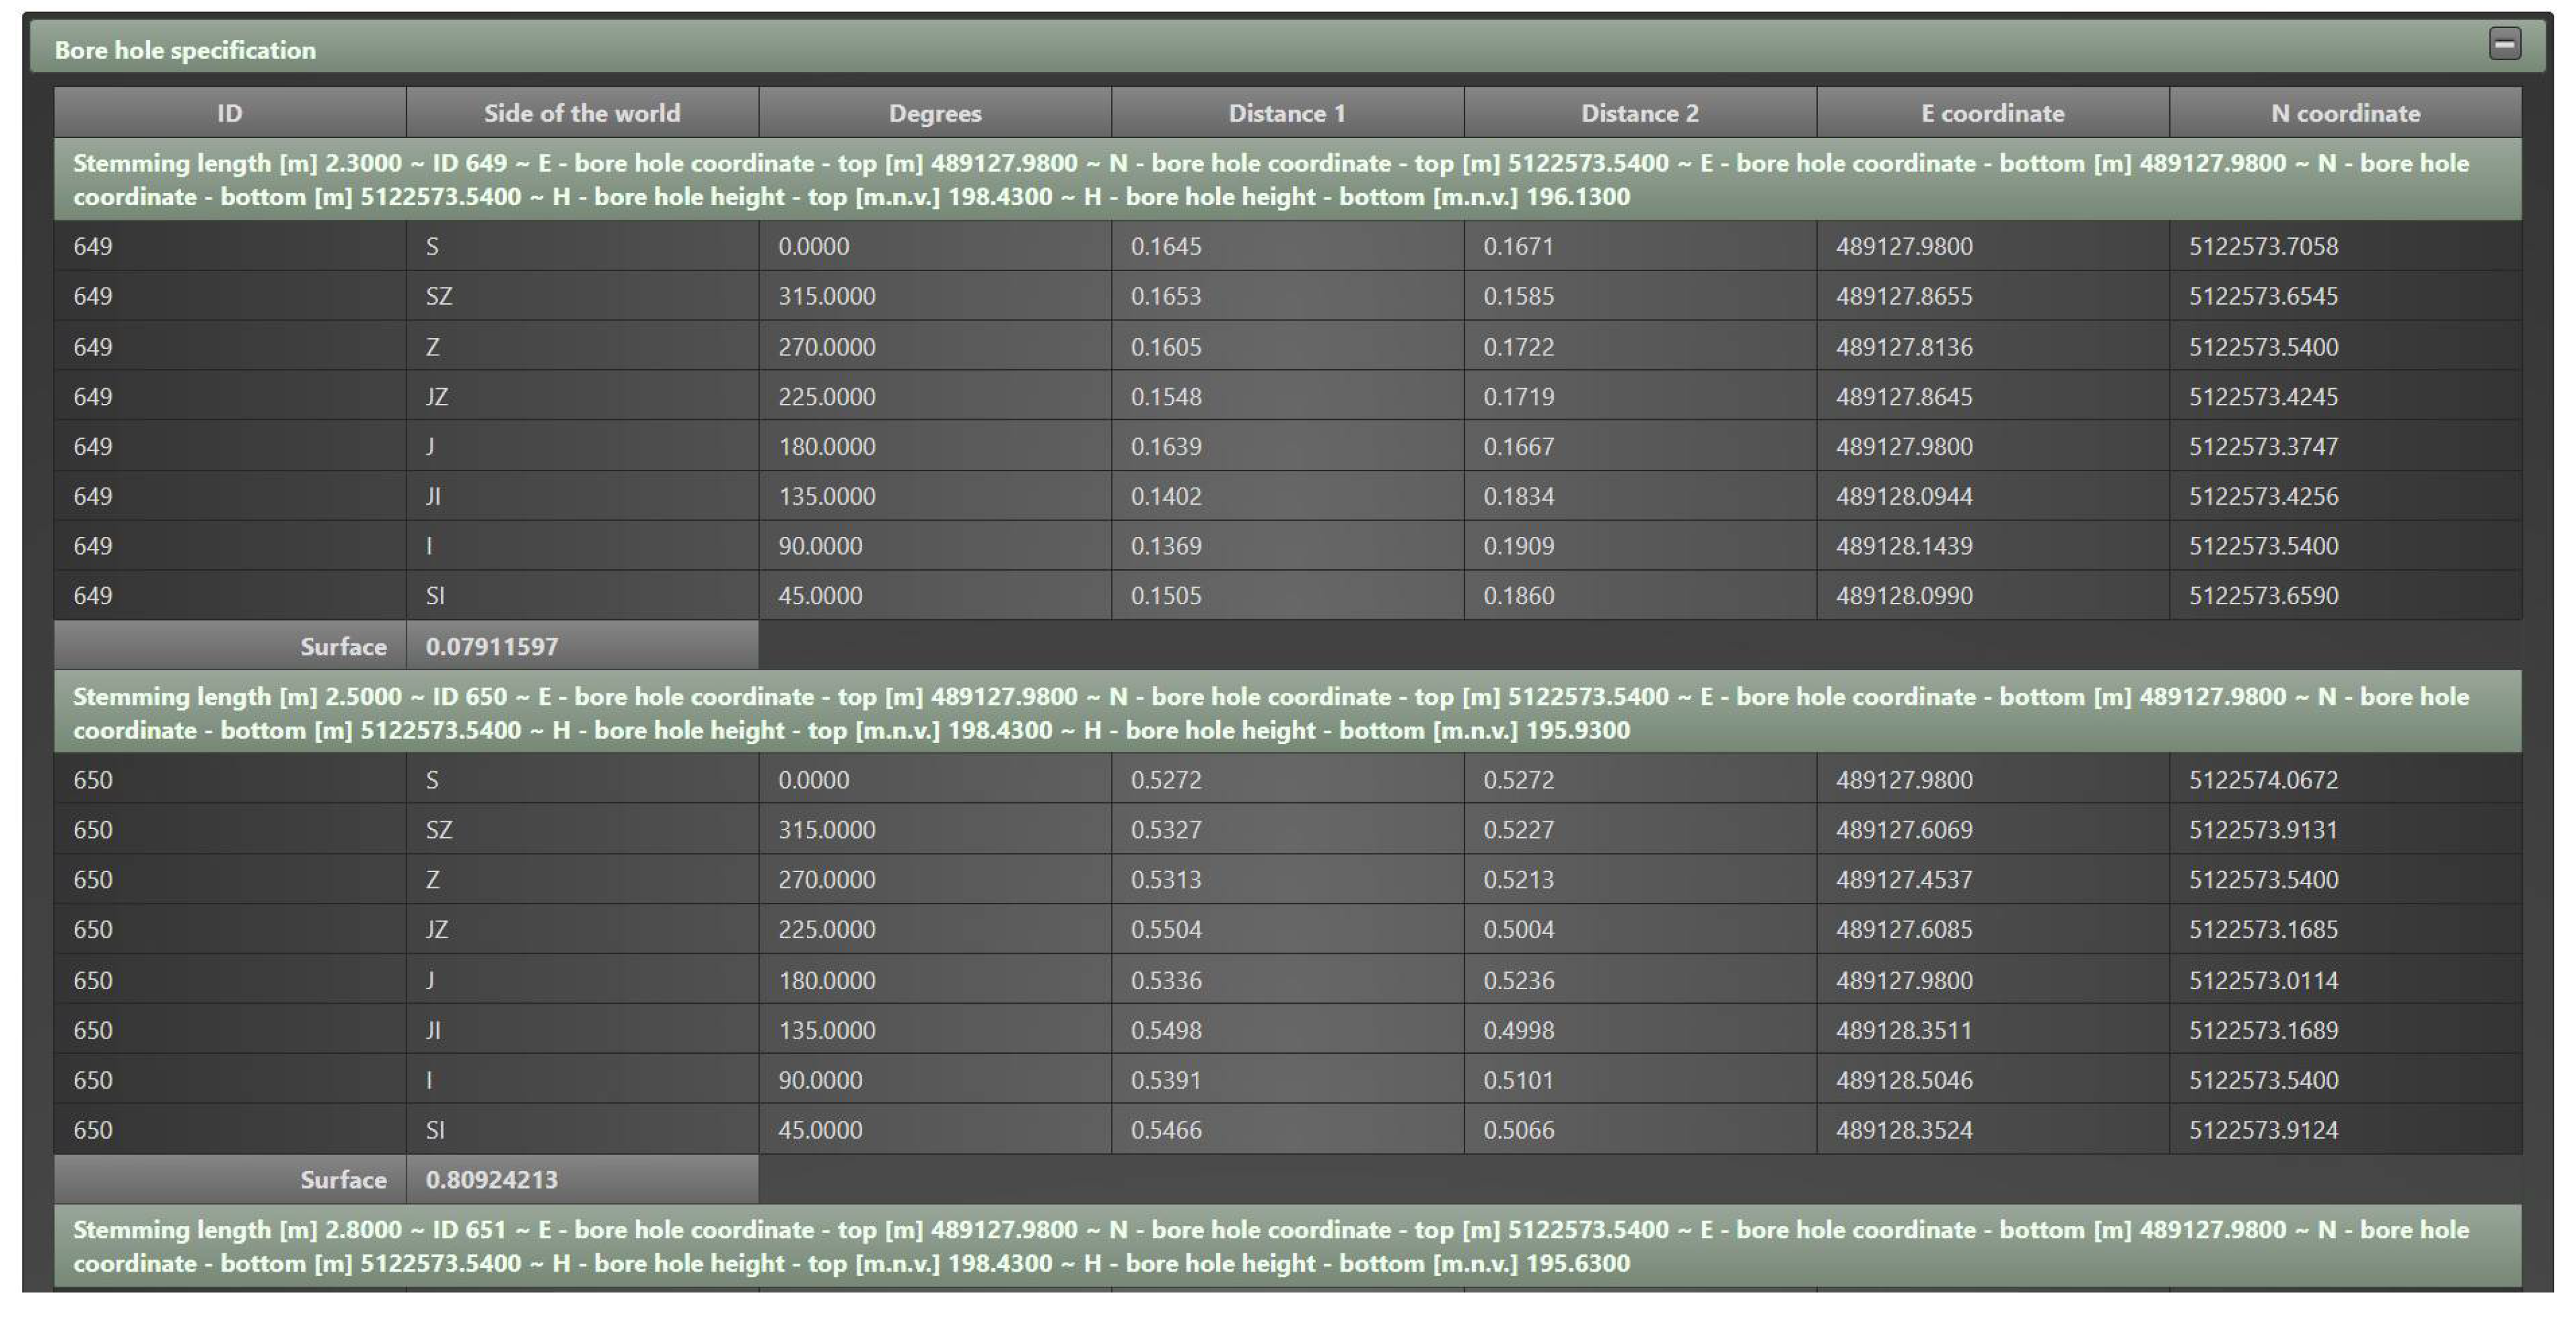The width and height of the screenshot is (2576, 1321).
Task: Click E coordinate 489128.0990 cell
Action: [x=1903, y=597]
